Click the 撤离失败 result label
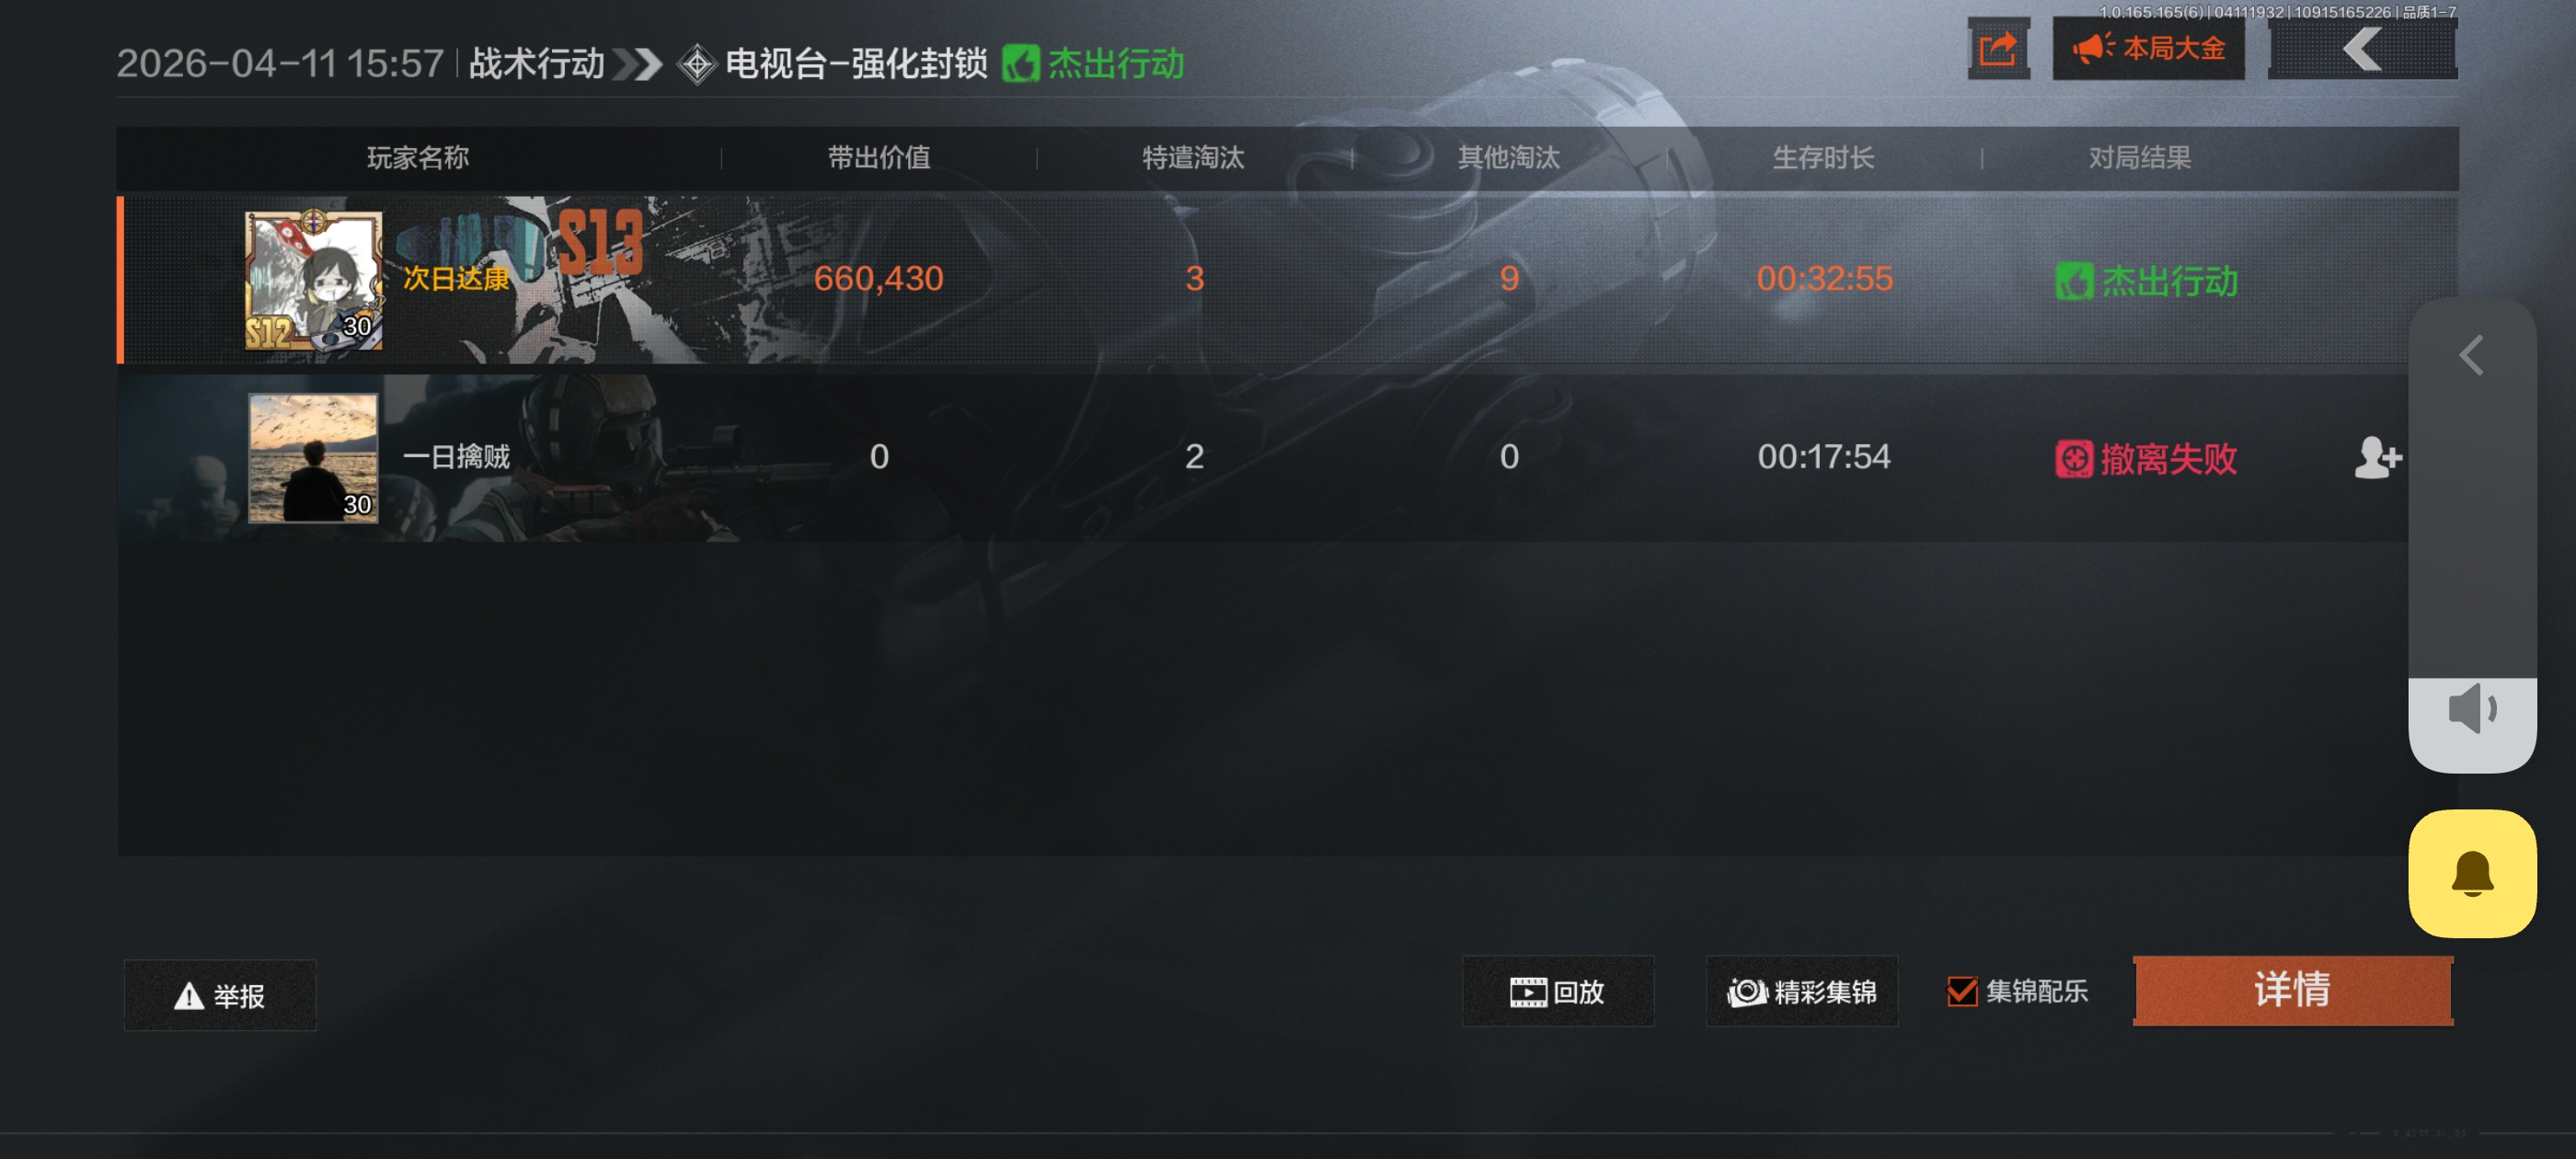This screenshot has height=1159, width=2576. tap(2146, 458)
